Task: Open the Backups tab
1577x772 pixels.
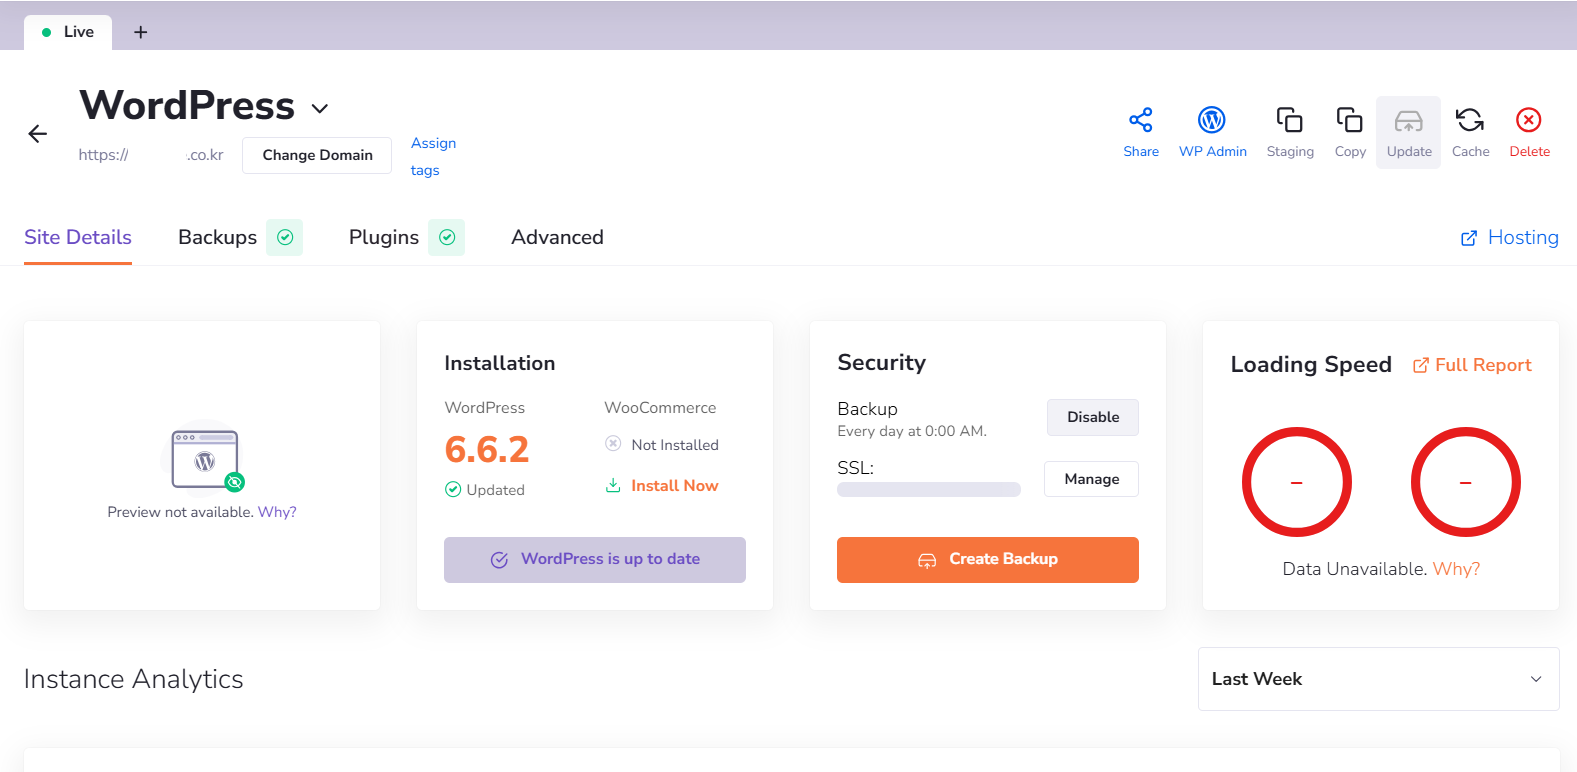Action: tap(217, 238)
